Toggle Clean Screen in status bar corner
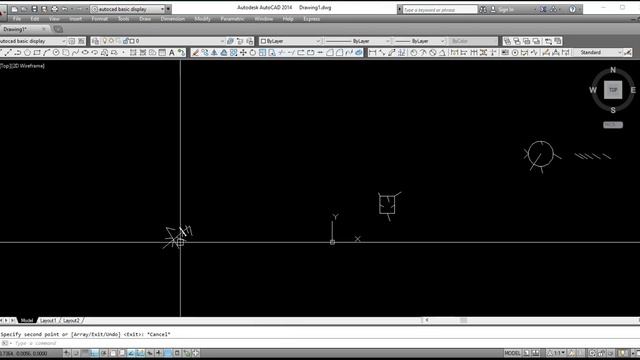This screenshot has width=640, height=360. [x=637, y=353]
